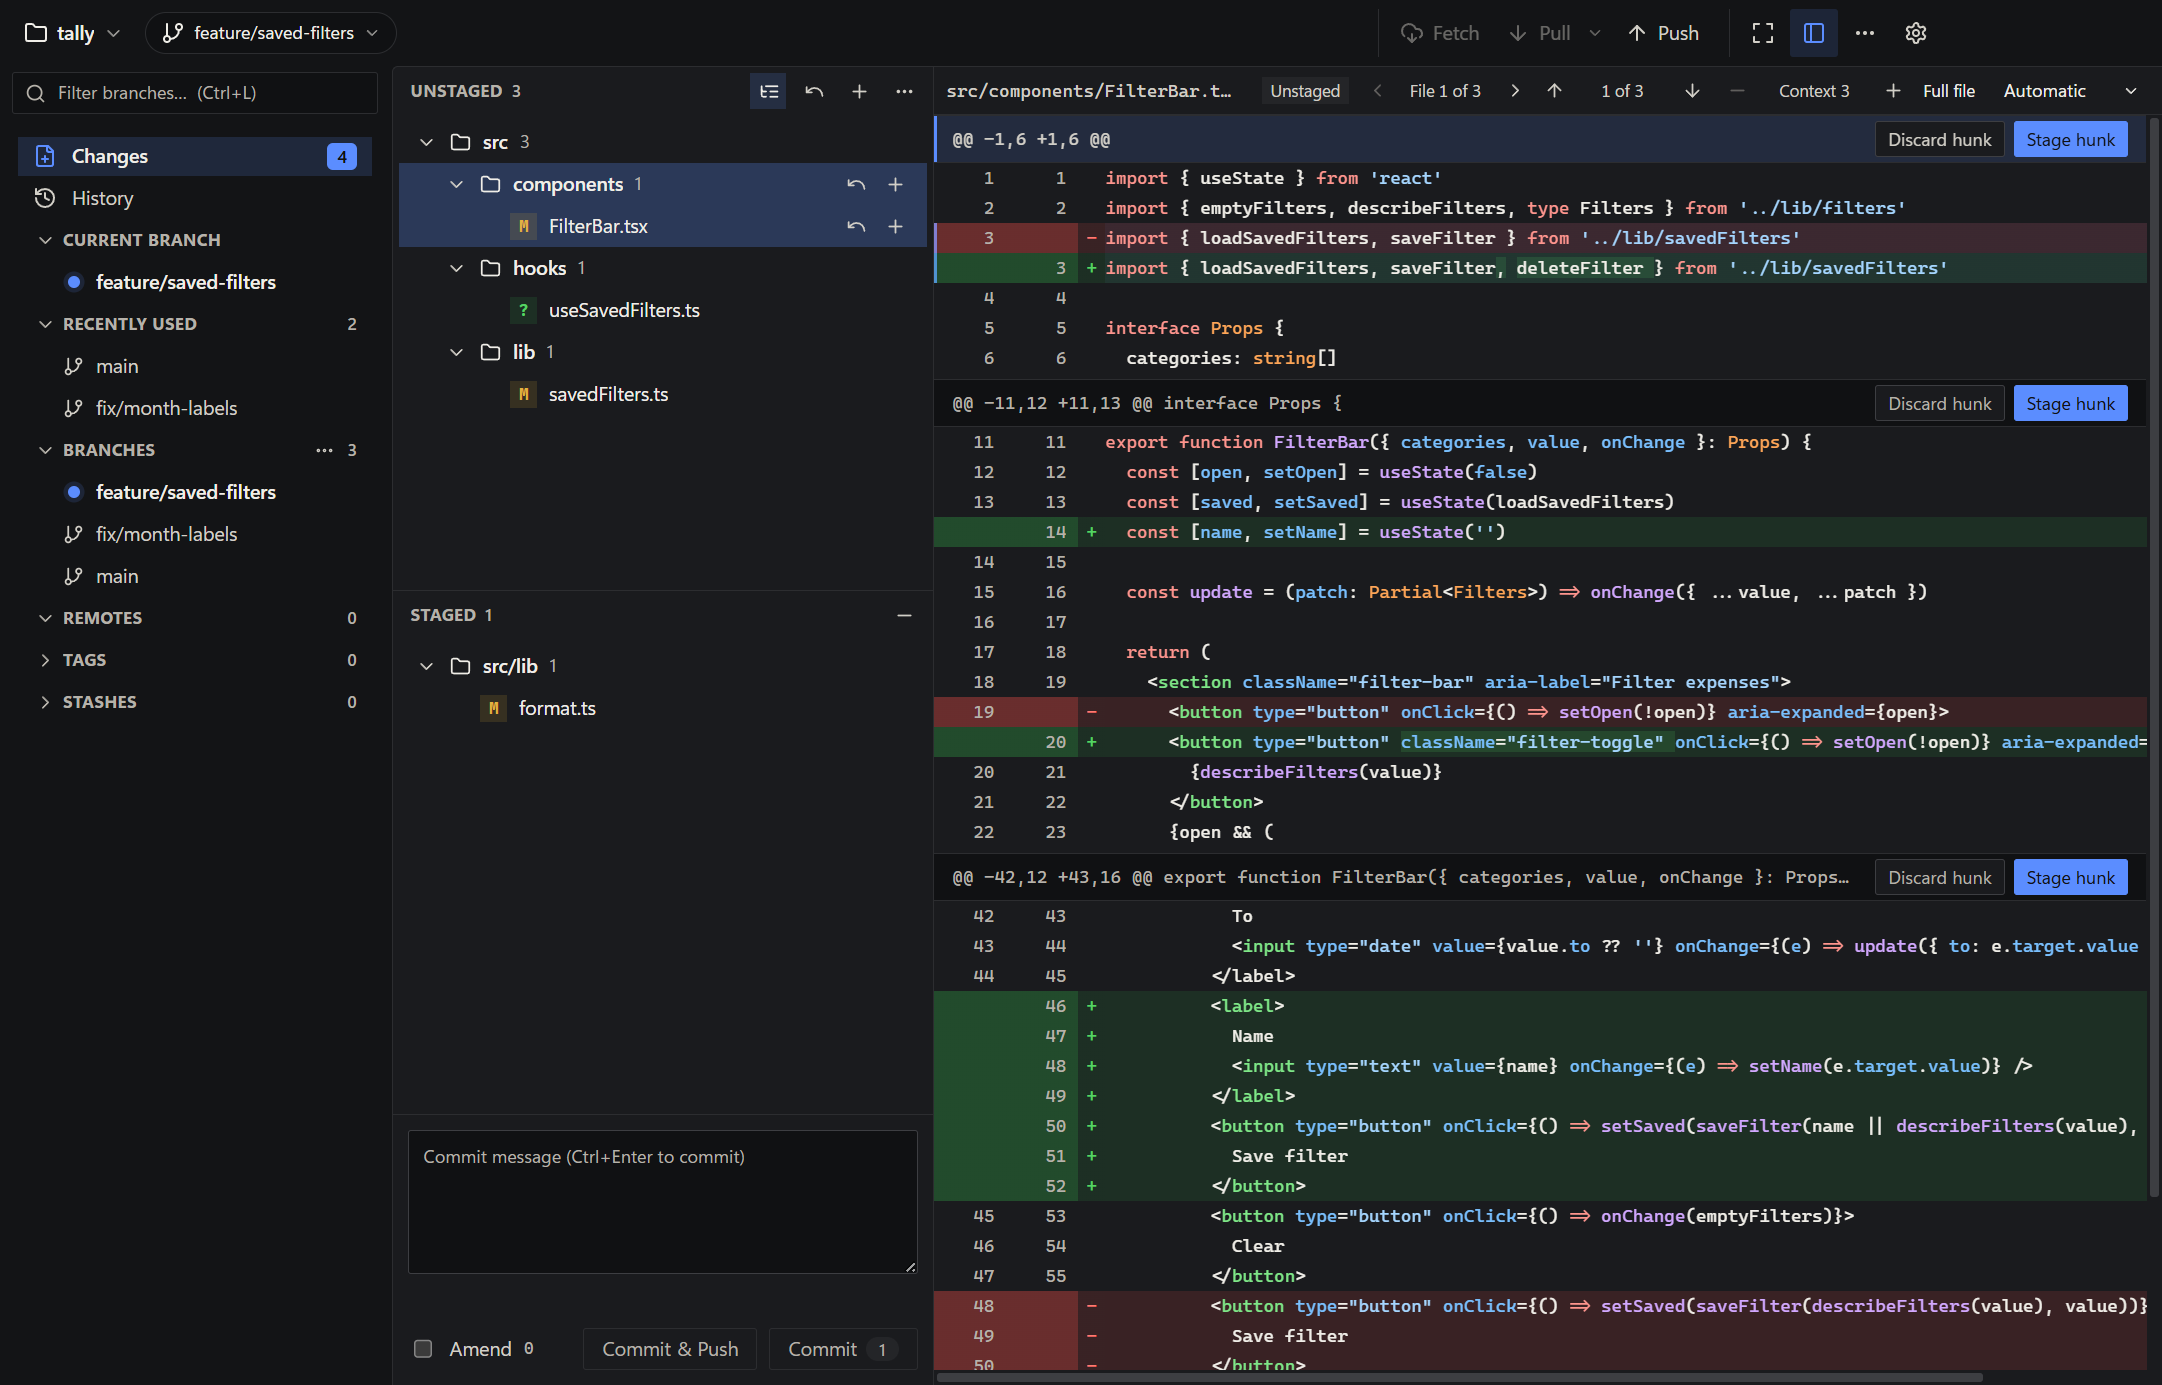
Task: Open the Automatic diff mode dropdown
Action: tap(2069, 91)
